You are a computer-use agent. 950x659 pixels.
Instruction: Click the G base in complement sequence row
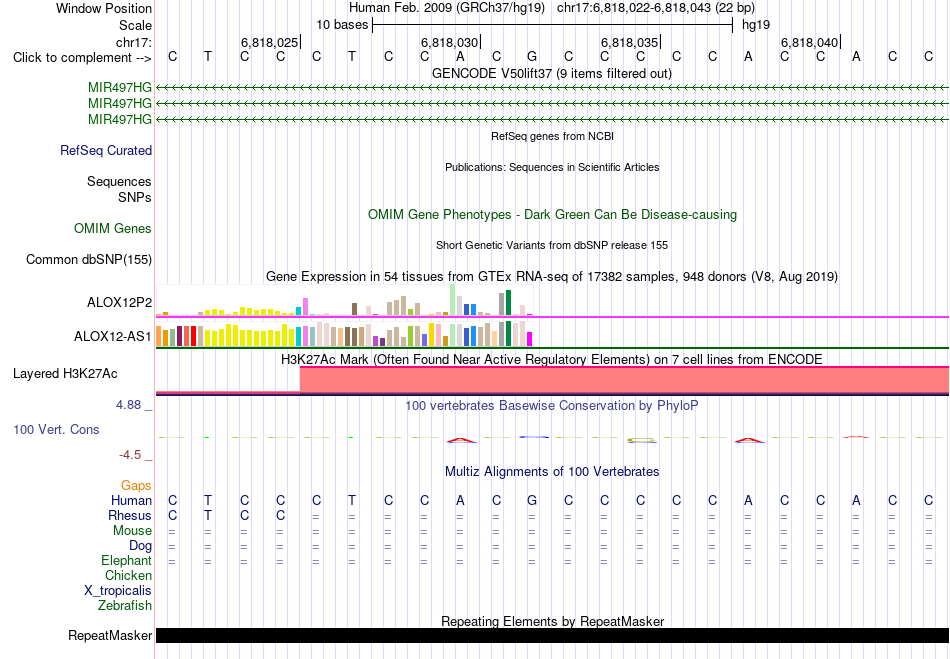click(532, 57)
